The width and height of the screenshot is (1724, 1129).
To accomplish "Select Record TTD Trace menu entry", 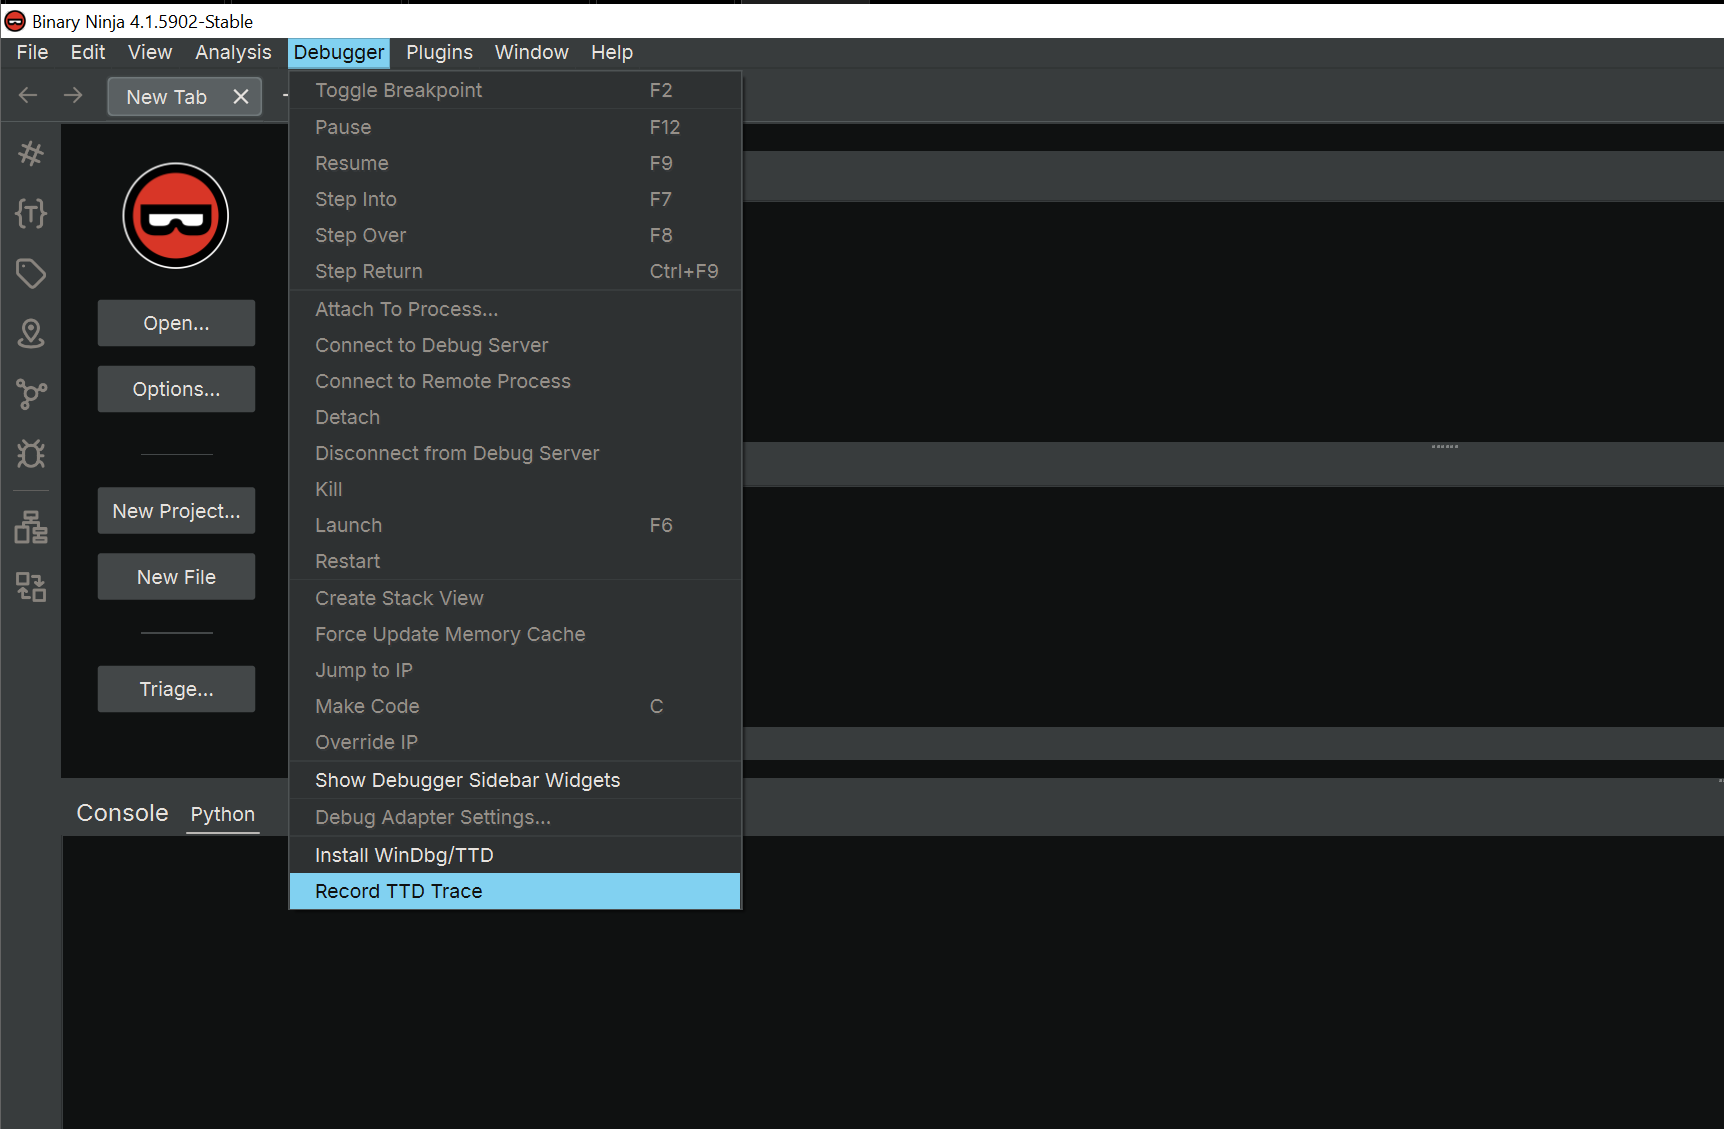I will [515, 891].
